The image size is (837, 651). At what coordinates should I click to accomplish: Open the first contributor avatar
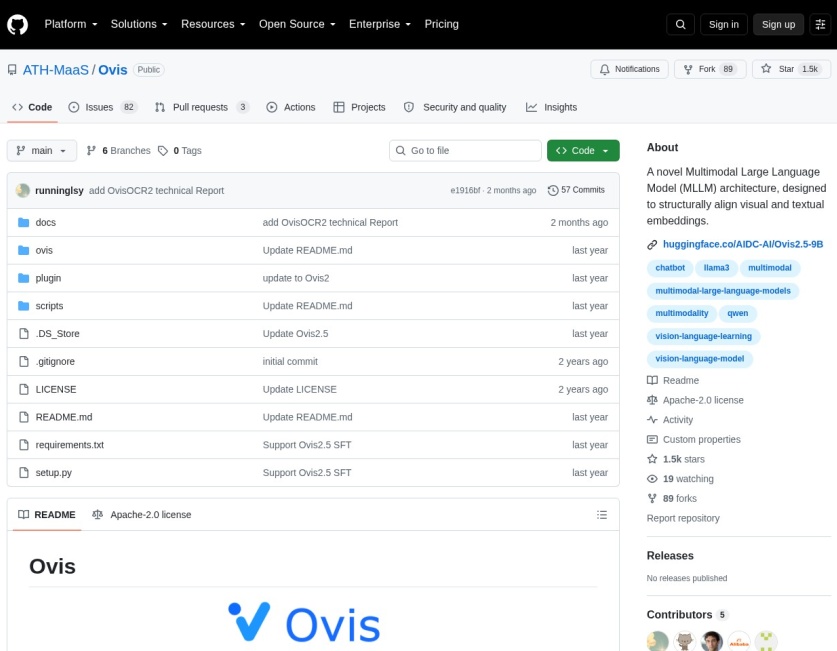658,641
